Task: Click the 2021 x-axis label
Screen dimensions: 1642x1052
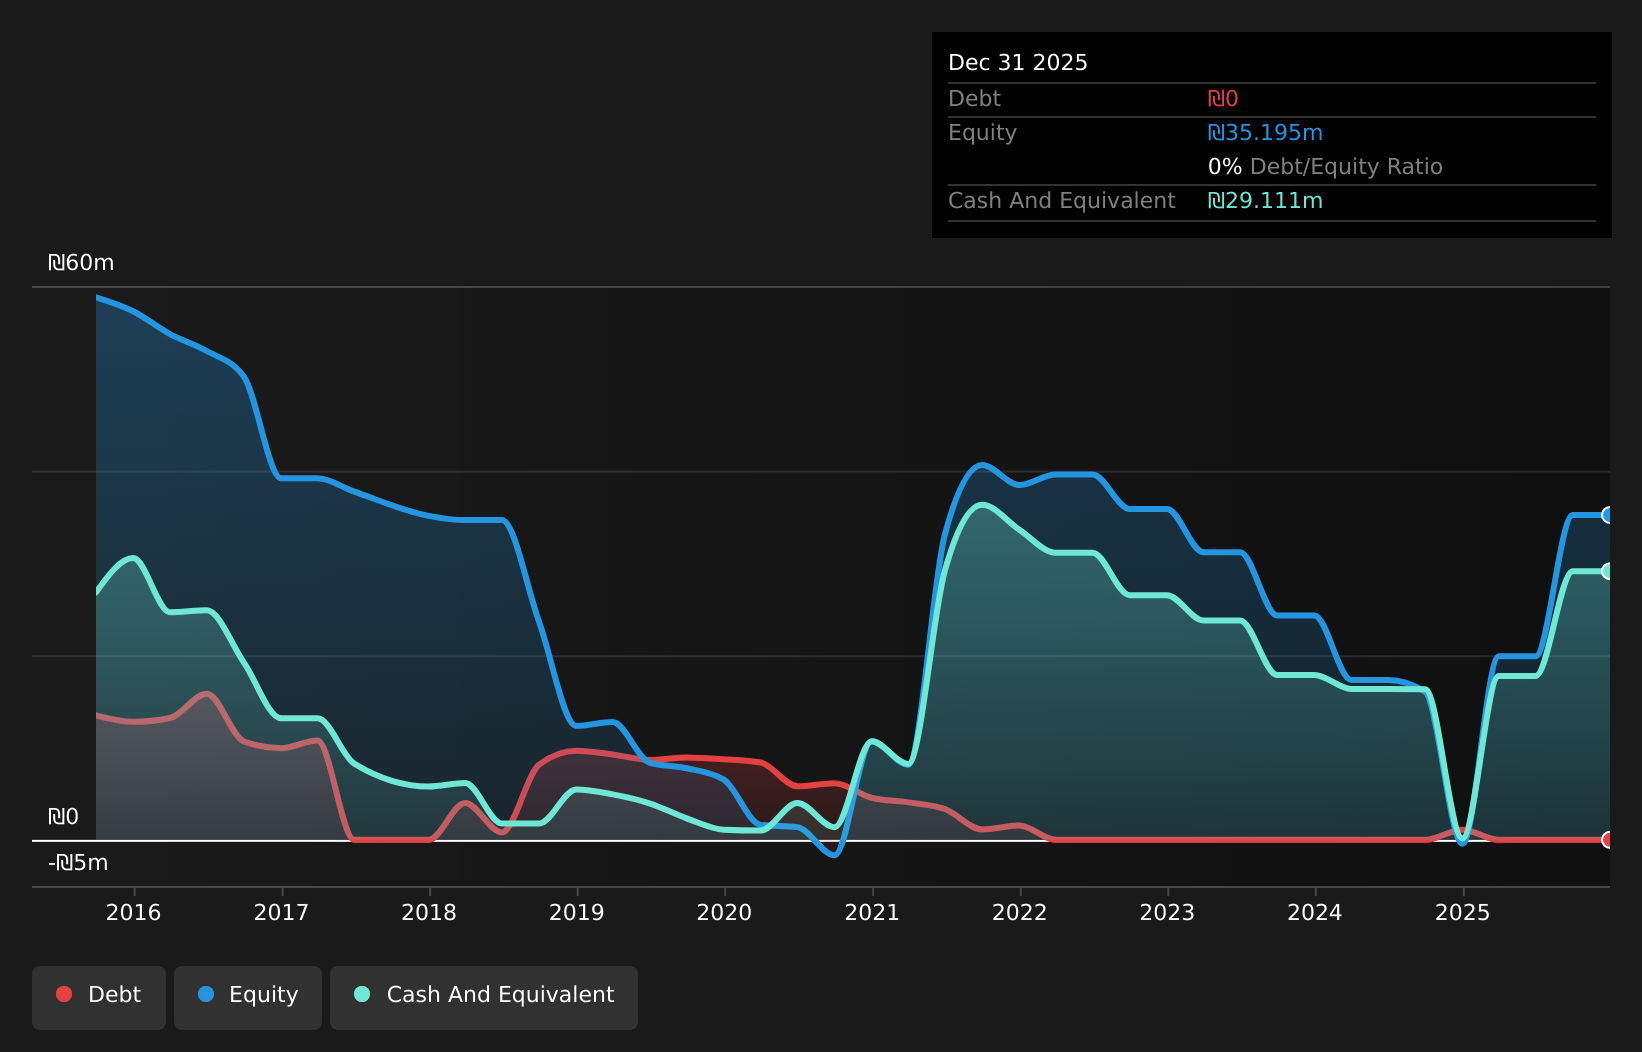Action: [x=872, y=912]
